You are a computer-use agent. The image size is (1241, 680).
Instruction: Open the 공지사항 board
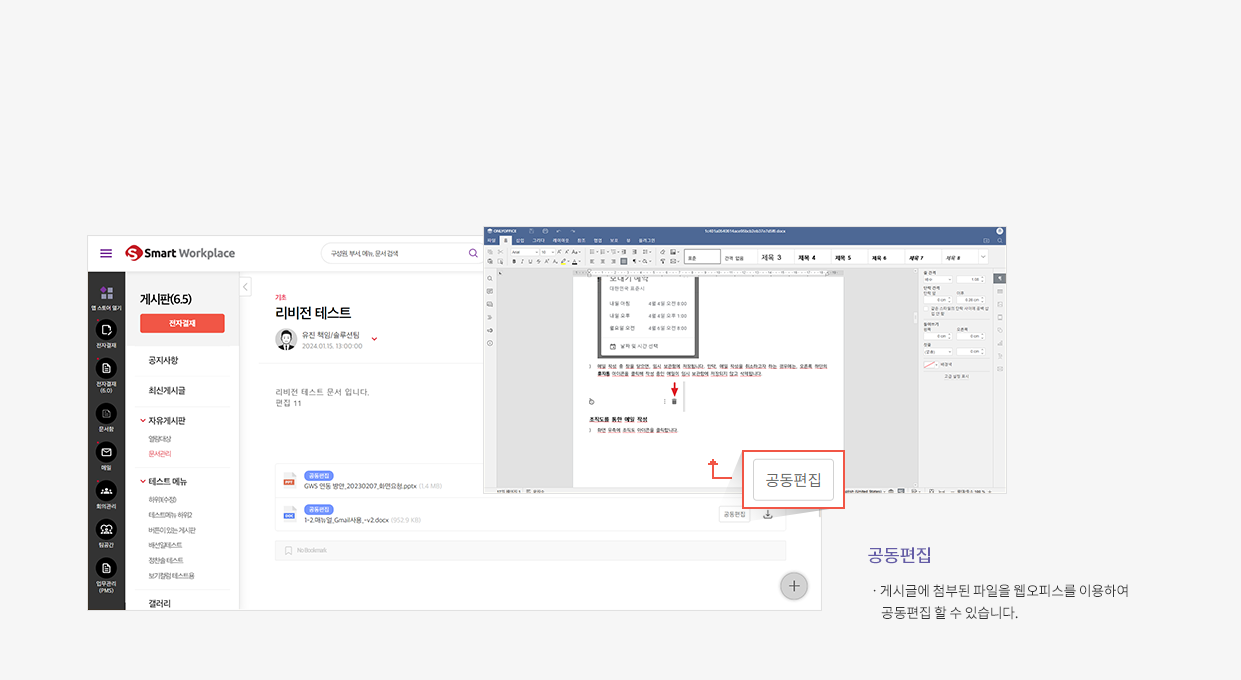[163, 360]
